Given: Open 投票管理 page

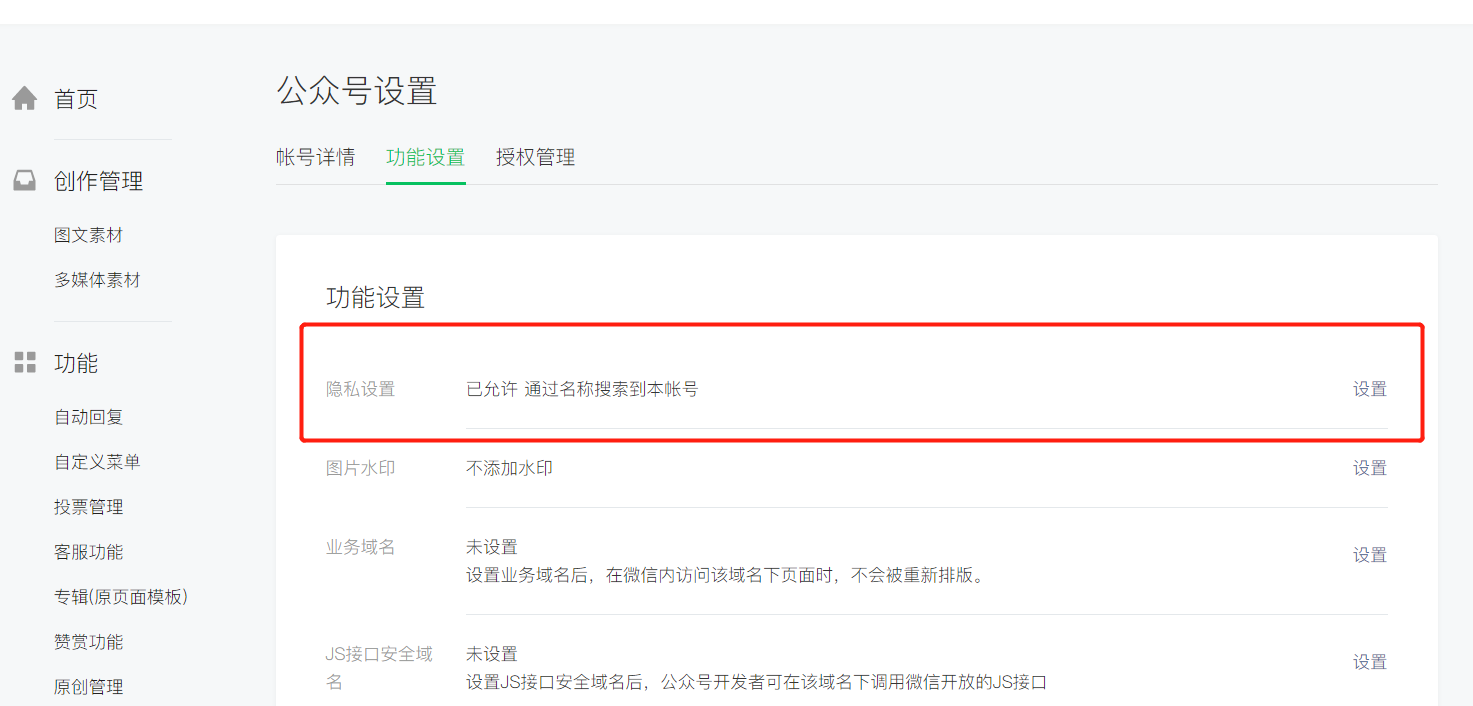Looking at the screenshot, I should 89,507.
